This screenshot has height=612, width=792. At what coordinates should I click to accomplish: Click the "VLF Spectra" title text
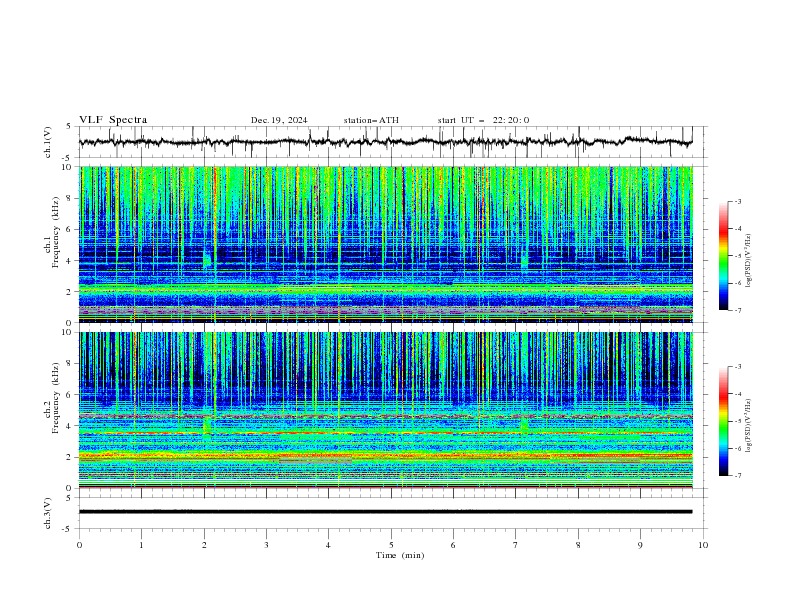click(x=113, y=120)
